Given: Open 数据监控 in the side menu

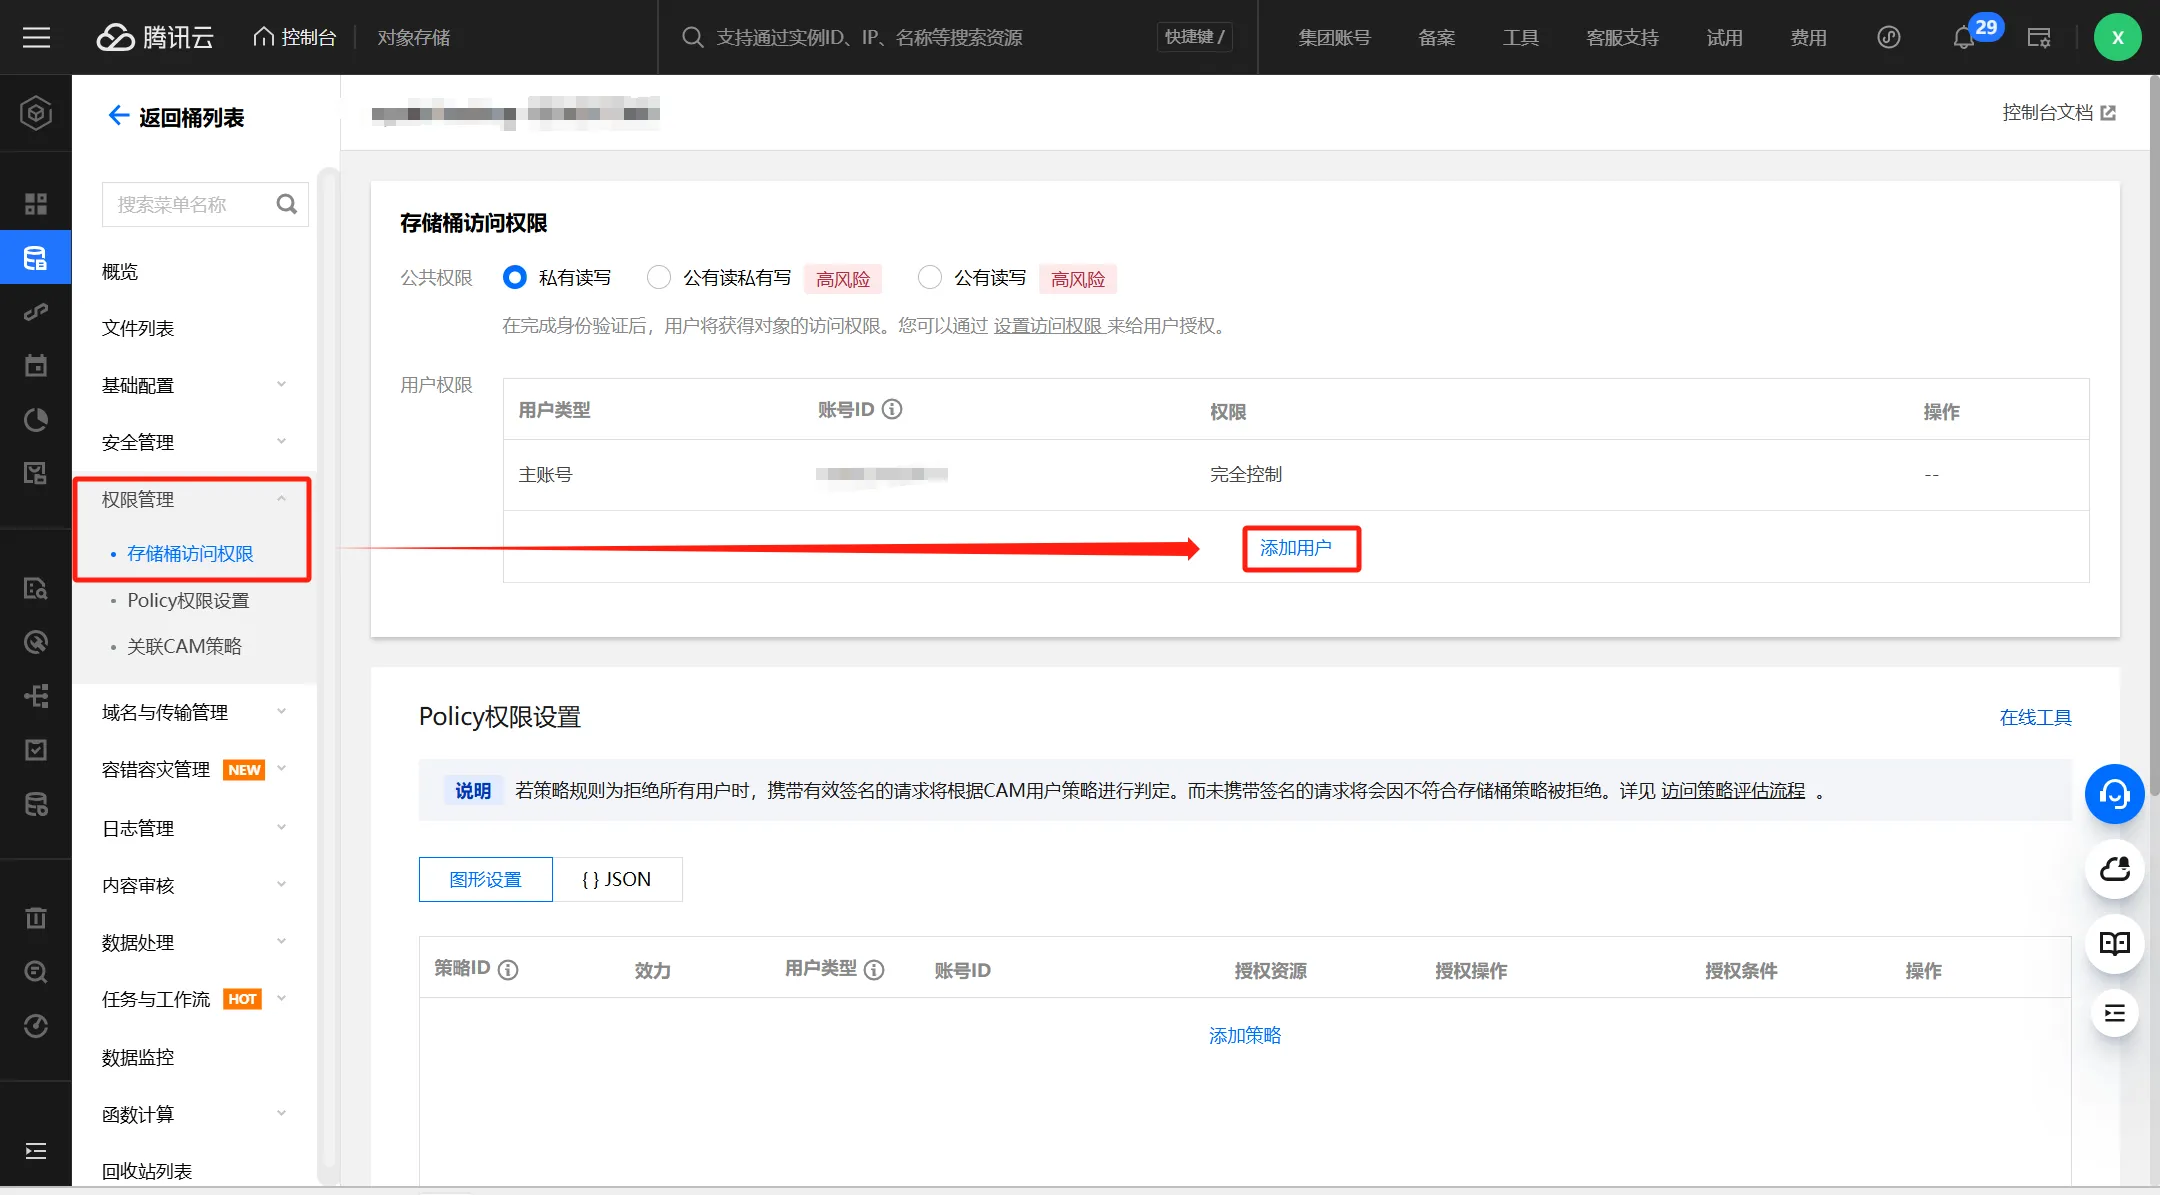Looking at the screenshot, I should pyautogui.click(x=138, y=1057).
